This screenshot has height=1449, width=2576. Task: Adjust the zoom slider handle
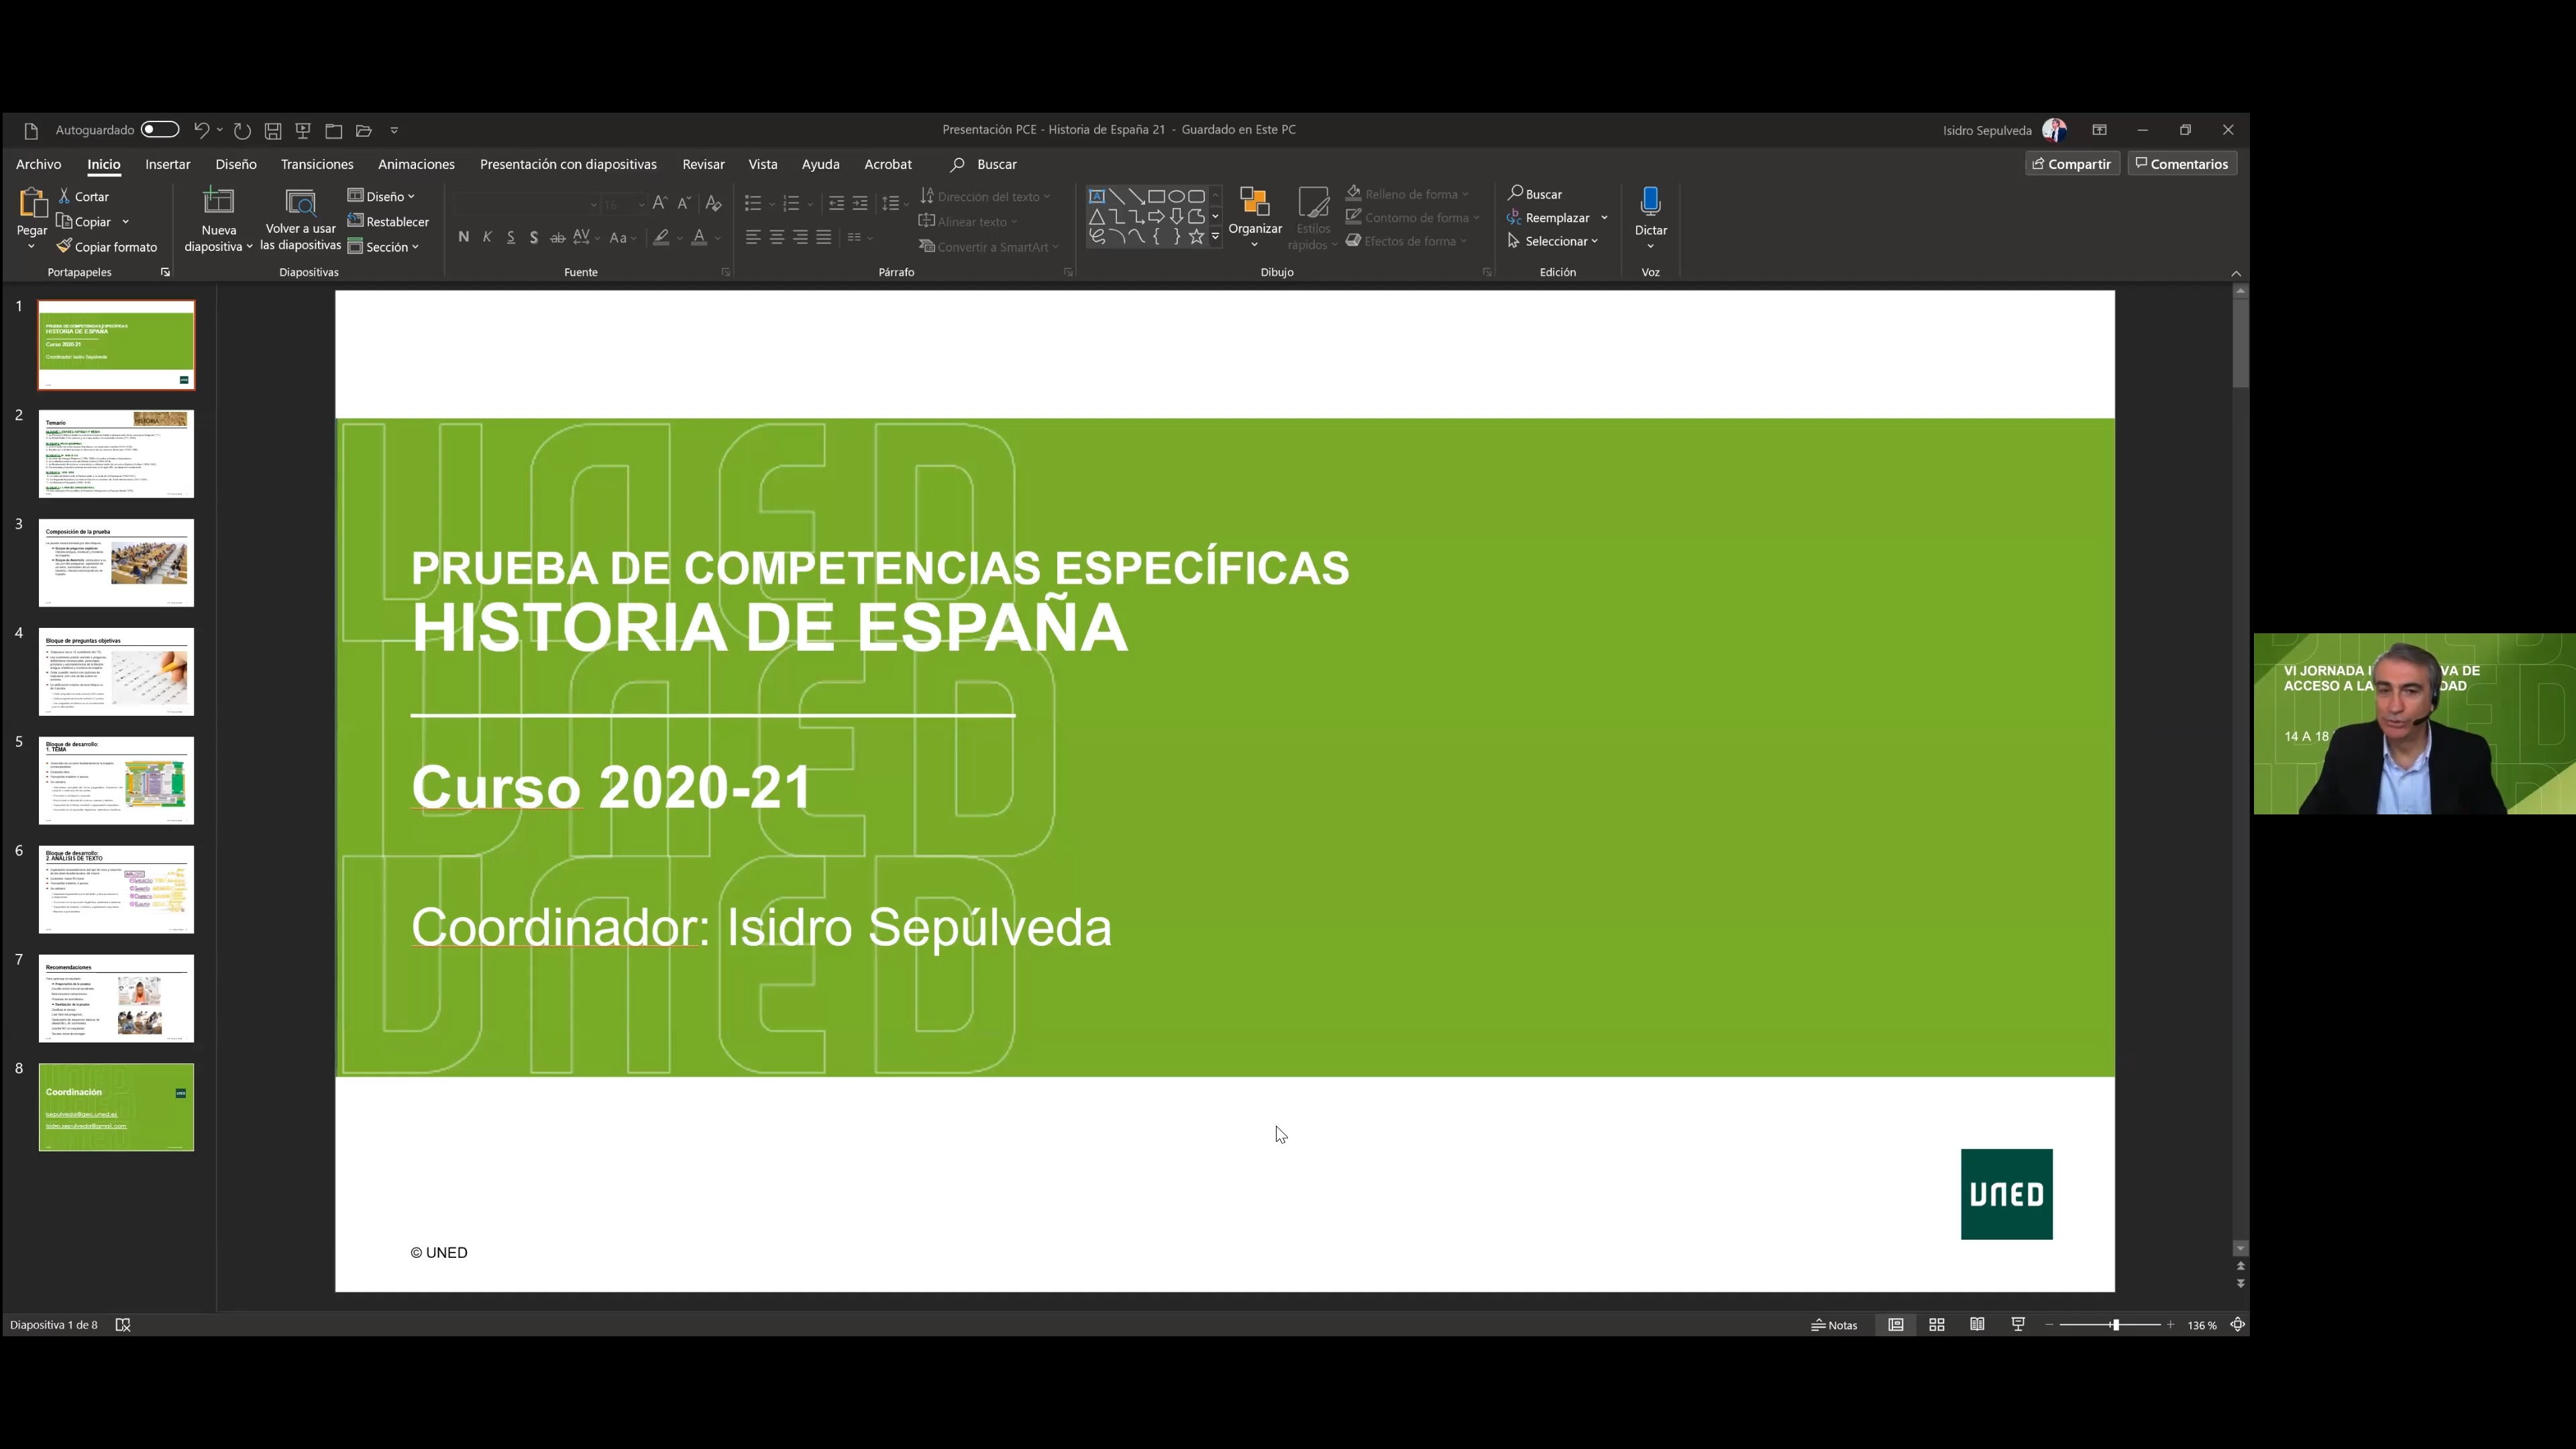click(x=2115, y=1325)
